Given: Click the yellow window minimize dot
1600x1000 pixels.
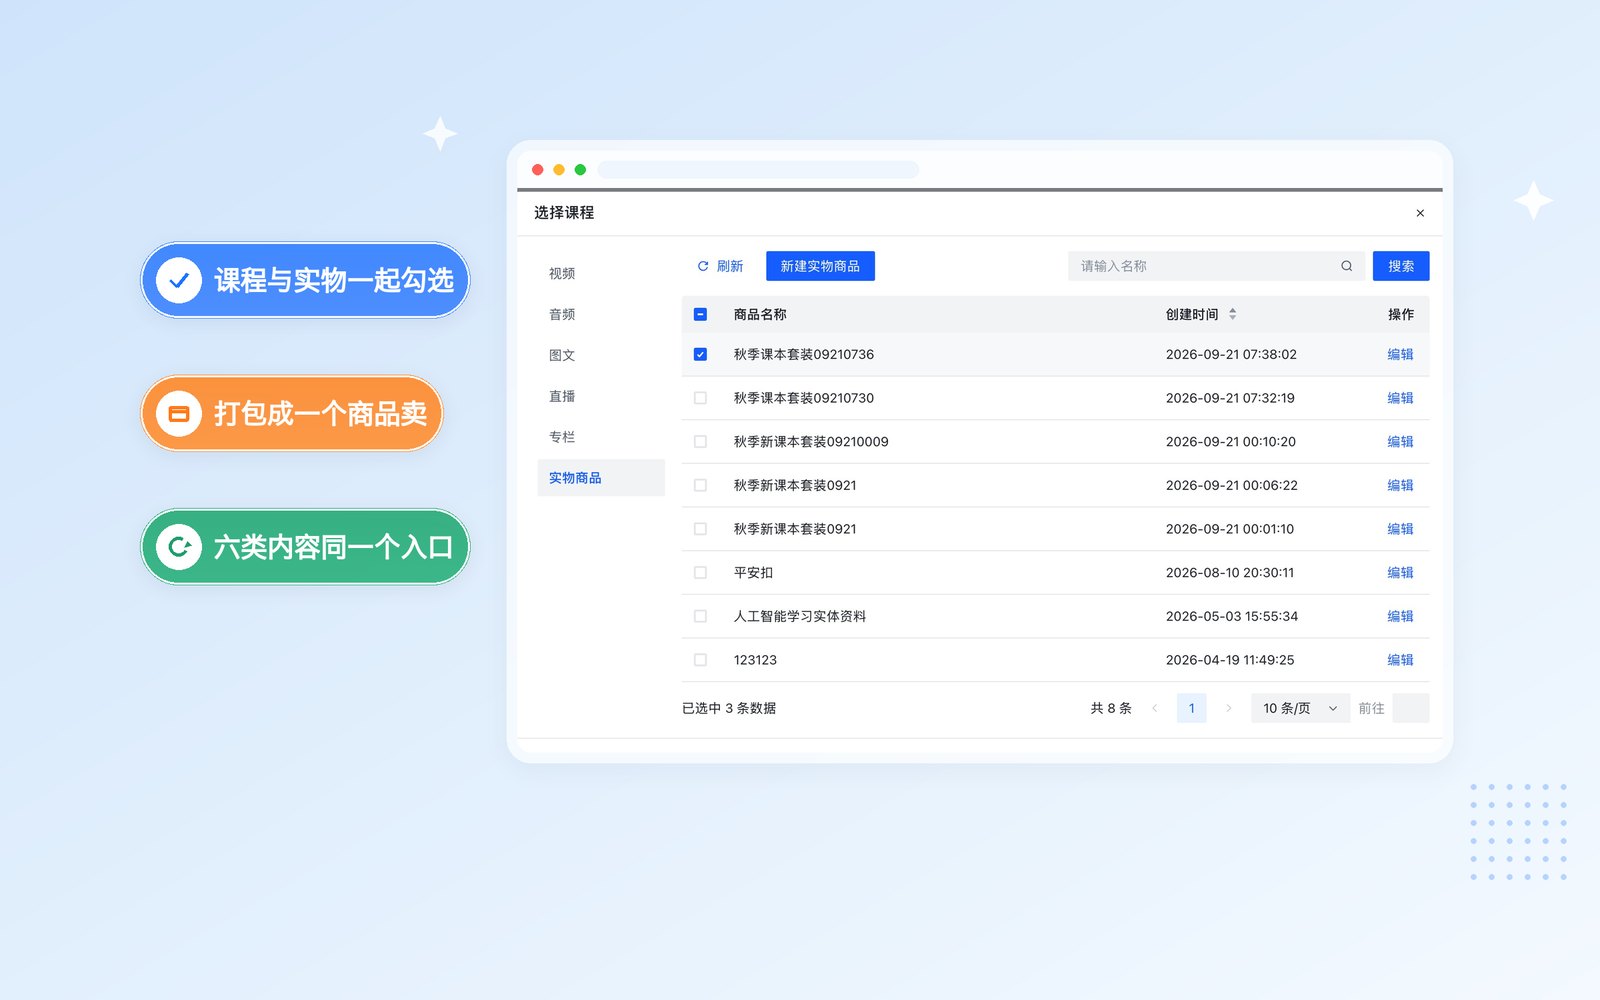Looking at the screenshot, I should tap(559, 170).
